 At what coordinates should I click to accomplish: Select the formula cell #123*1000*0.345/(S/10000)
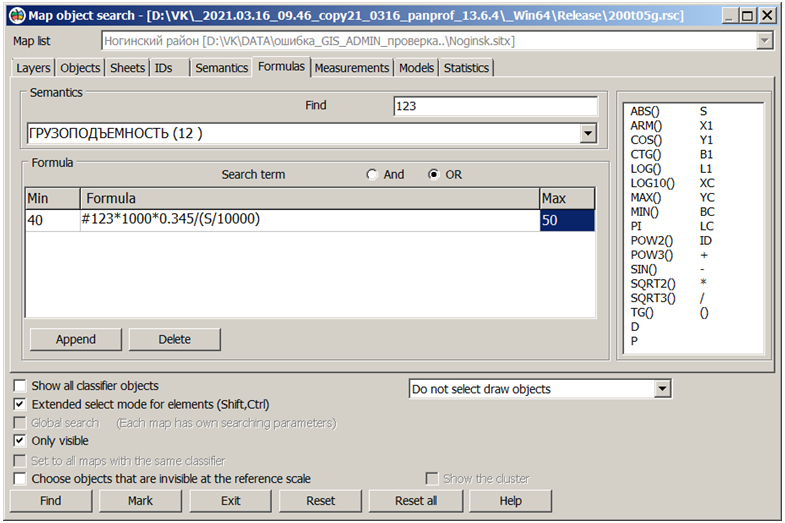click(x=310, y=220)
